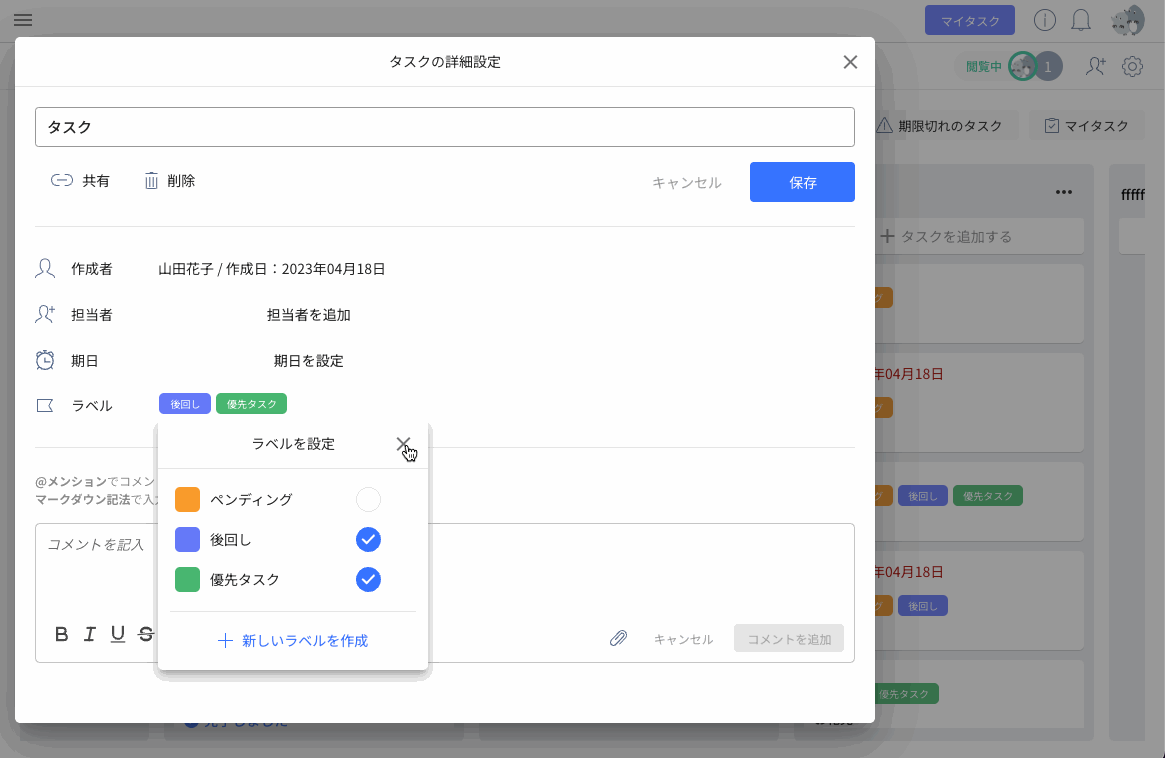
Task: Uncheck the 後回し label
Action: click(368, 540)
